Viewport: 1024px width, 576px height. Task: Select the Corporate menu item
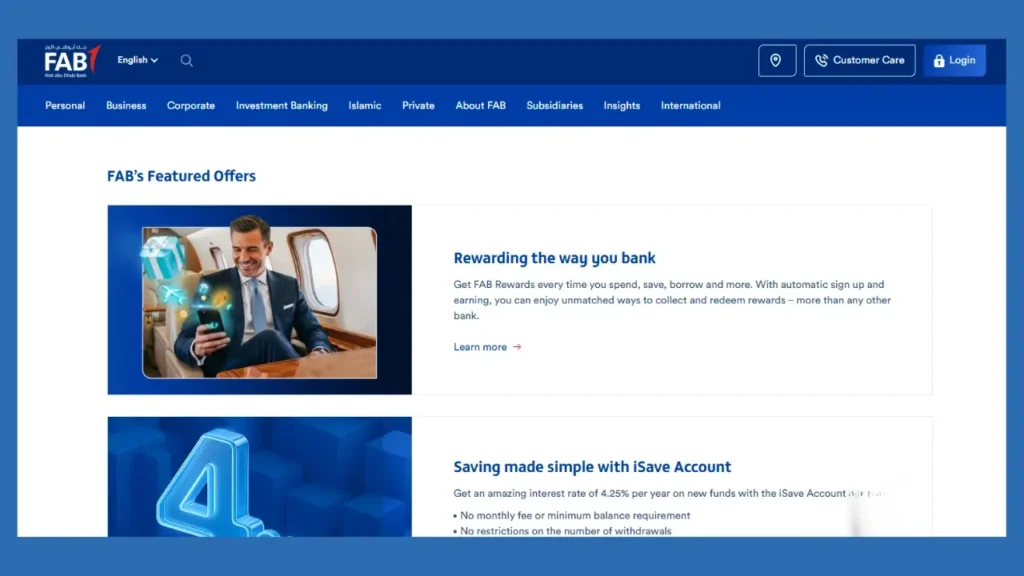191,106
